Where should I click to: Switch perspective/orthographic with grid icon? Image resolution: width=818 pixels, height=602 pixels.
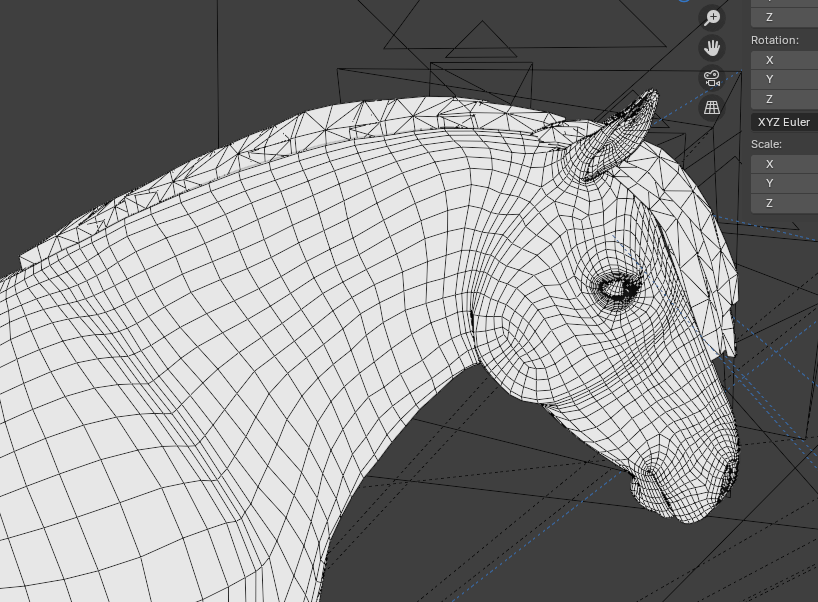(x=712, y=108)
